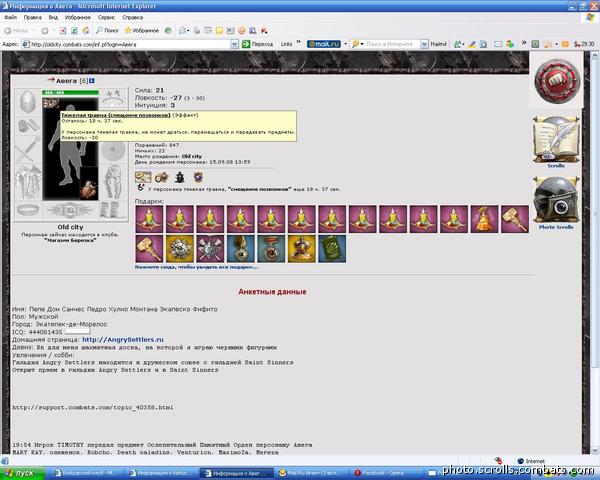Open the Правка menu
This screenshot has height=480, width=600.
(x=33, y=17)
